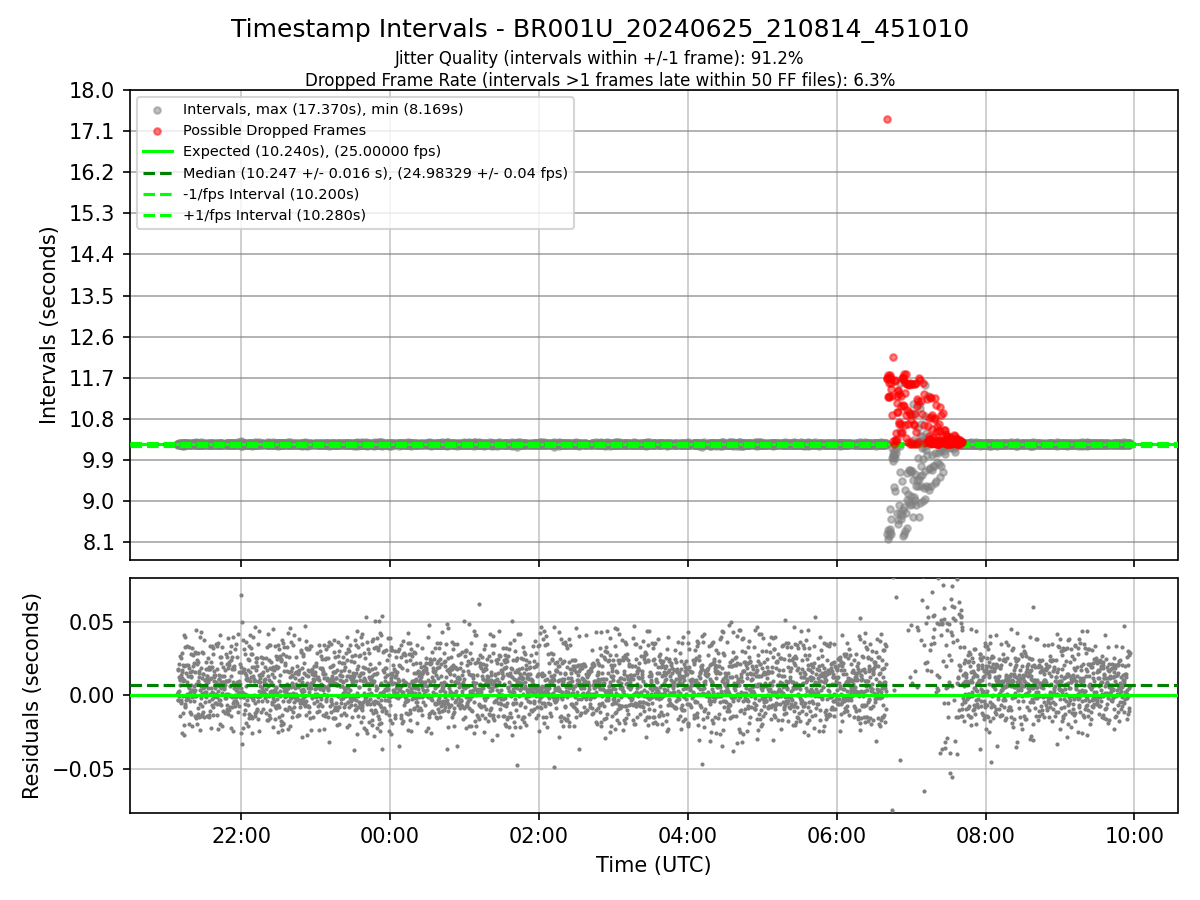Image resolution: width=1200 pixels, height=900 pixels.
Task: Click the solid green line sample in legend
Action: coord(158,151)
